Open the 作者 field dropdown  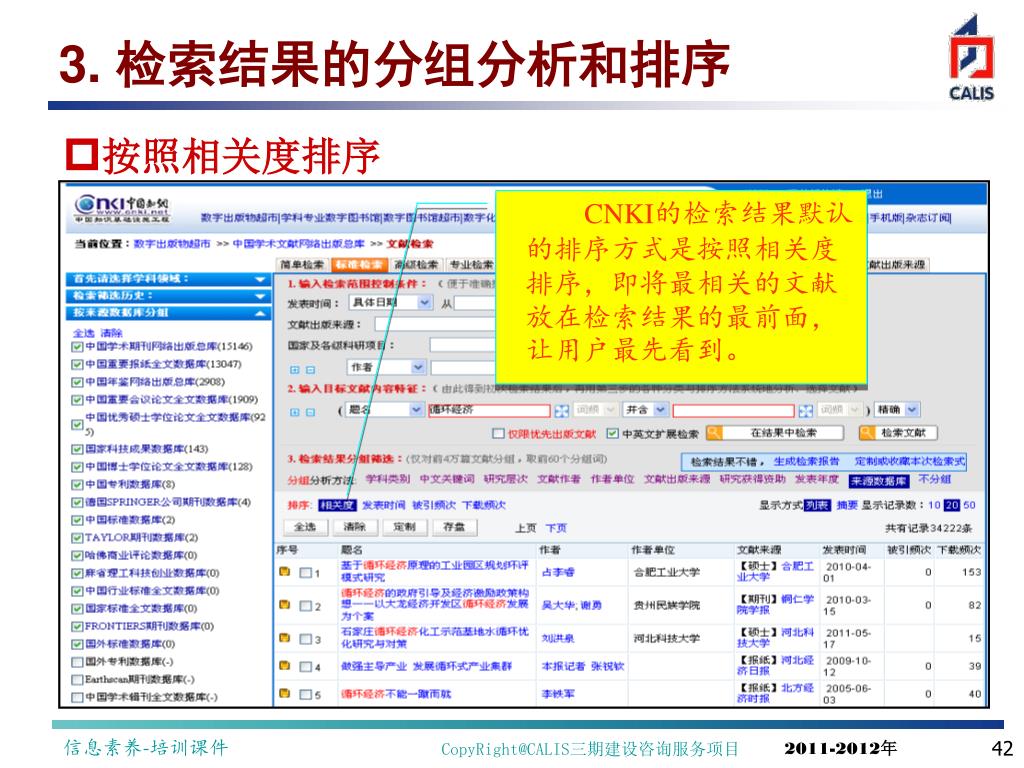418,367
